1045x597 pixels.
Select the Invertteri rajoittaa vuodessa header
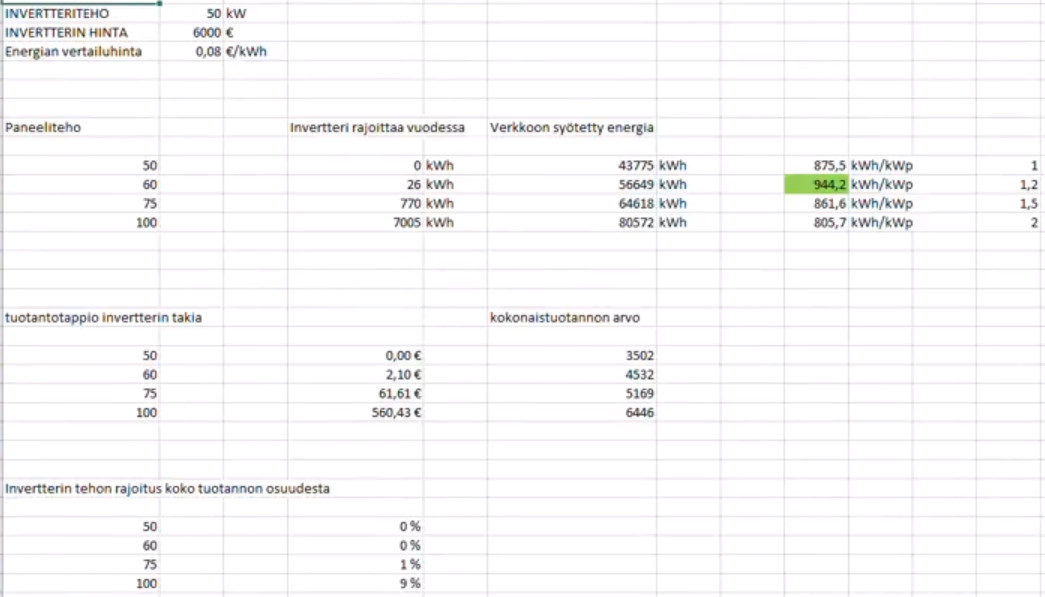coord(377,127)
